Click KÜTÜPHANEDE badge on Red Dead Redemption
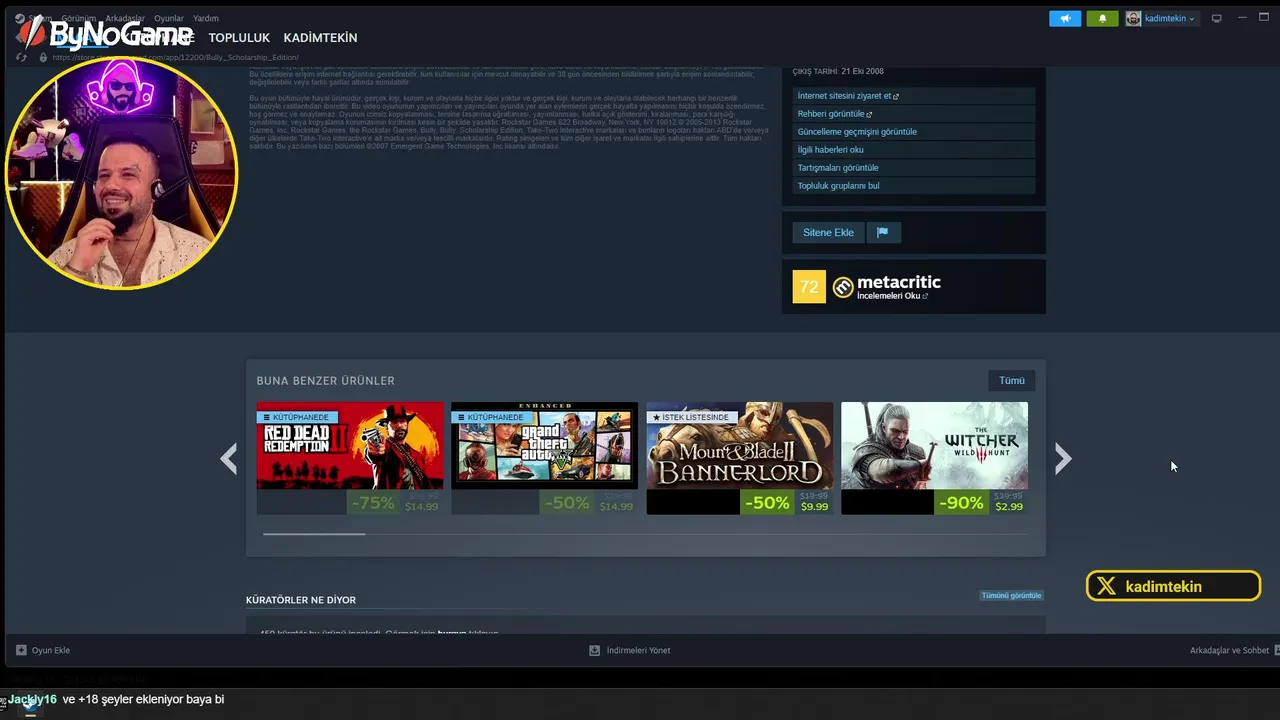The height and width of the screenshot is (720, 1280). 296,417
